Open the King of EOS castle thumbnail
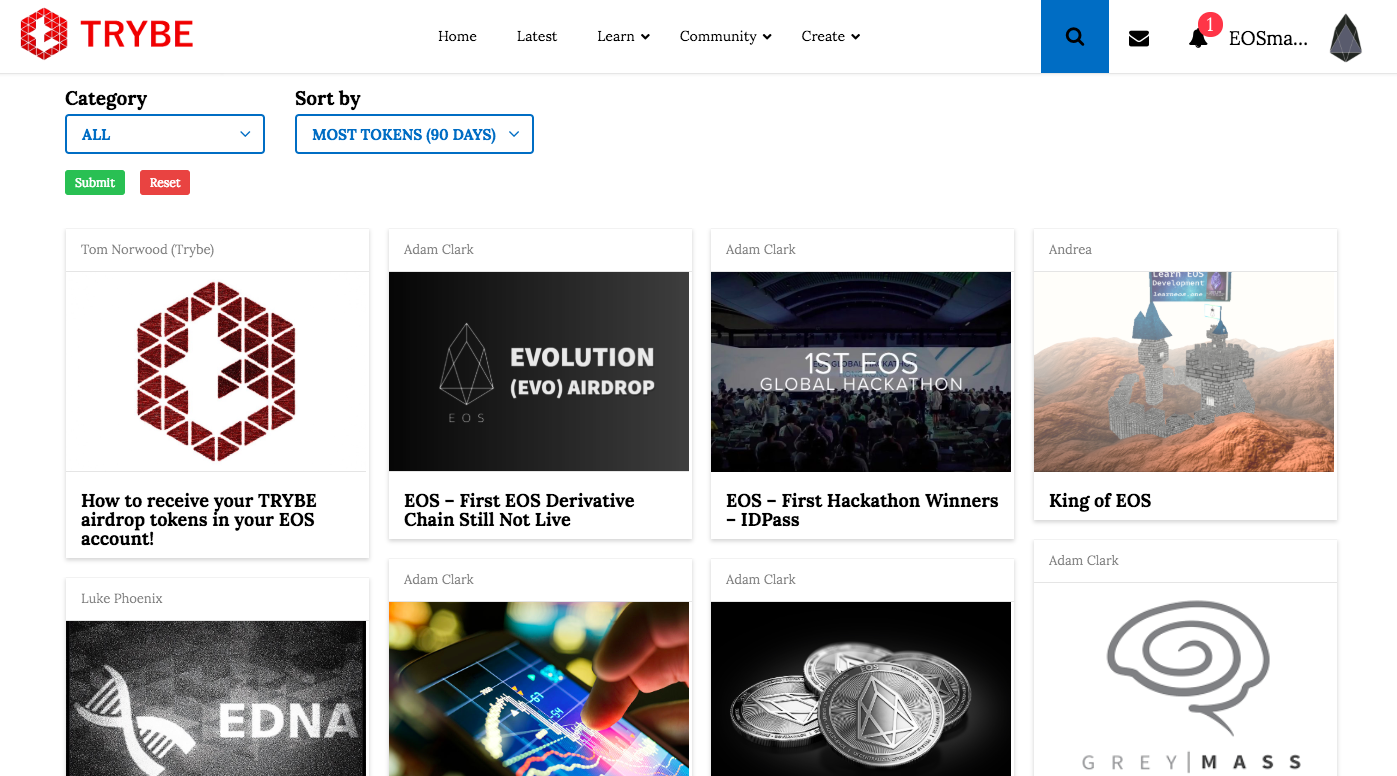 click(x=1184, y=371)
